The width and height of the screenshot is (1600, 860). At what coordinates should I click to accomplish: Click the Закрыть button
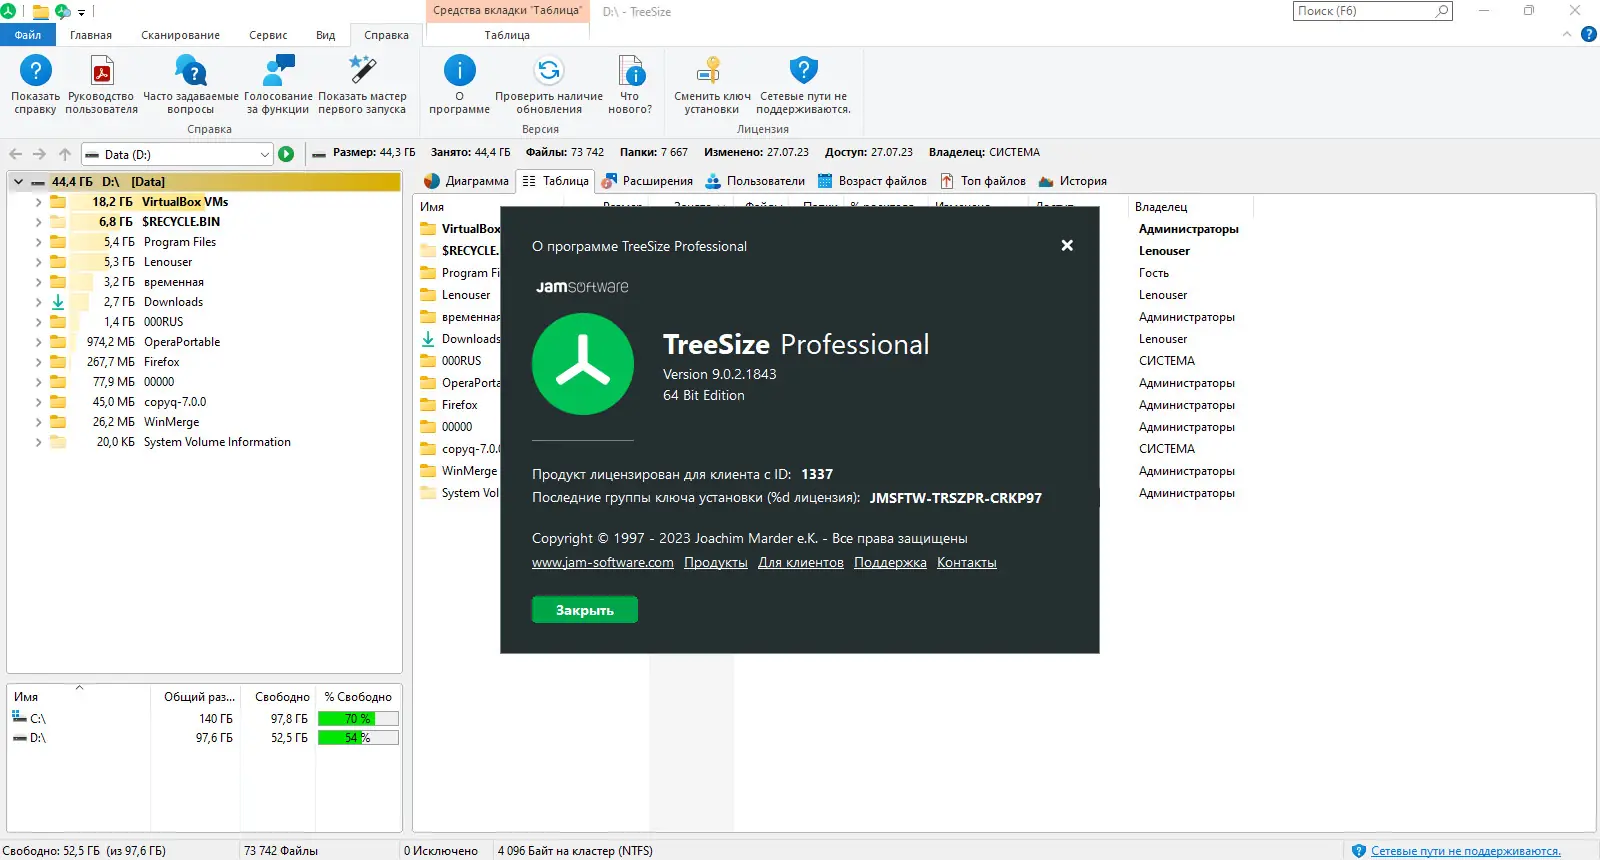point(585,610)
